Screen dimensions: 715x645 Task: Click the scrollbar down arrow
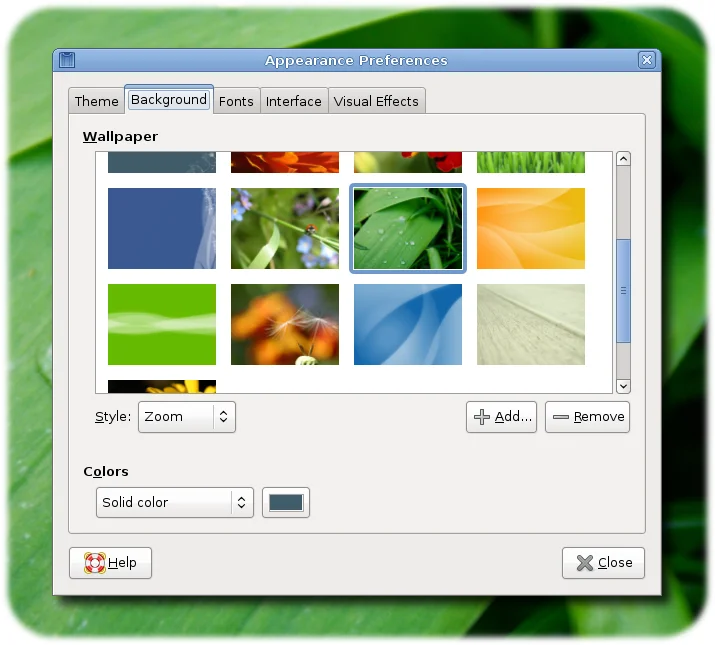(623, 386)
